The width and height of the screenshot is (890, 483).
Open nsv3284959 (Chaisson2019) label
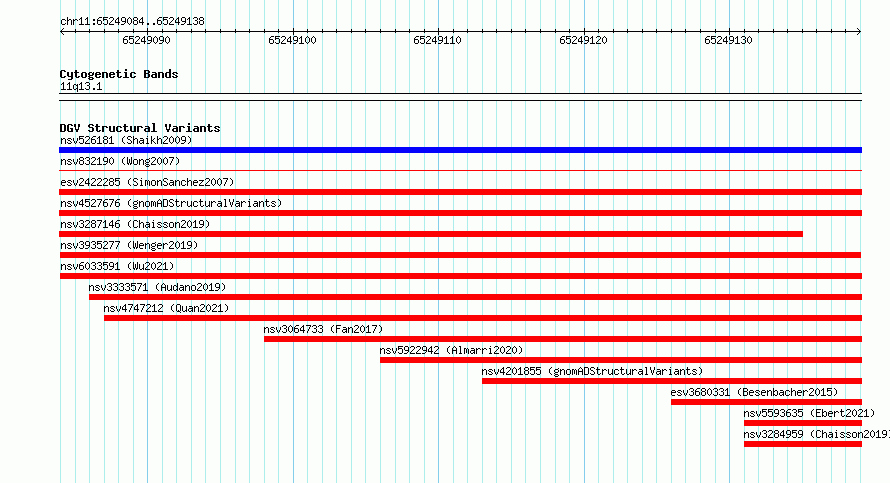click(x=816, y=434)
